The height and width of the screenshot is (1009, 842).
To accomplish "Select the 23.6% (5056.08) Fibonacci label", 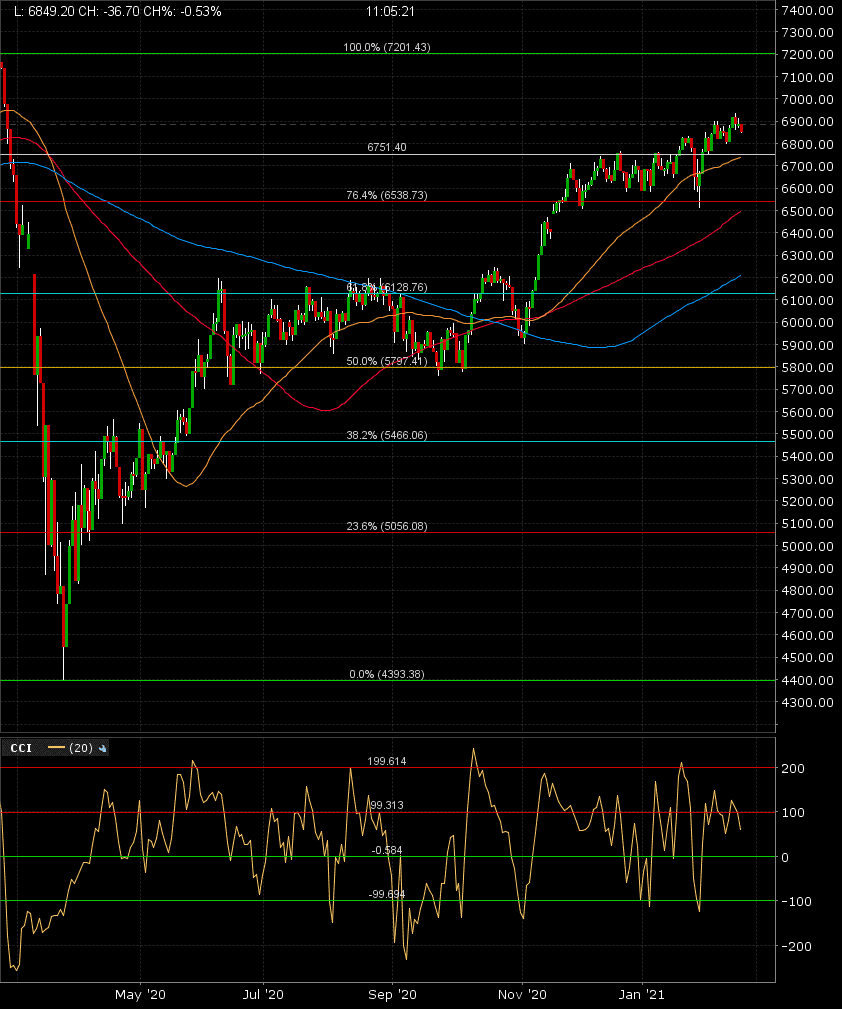I will coord(386,526).
